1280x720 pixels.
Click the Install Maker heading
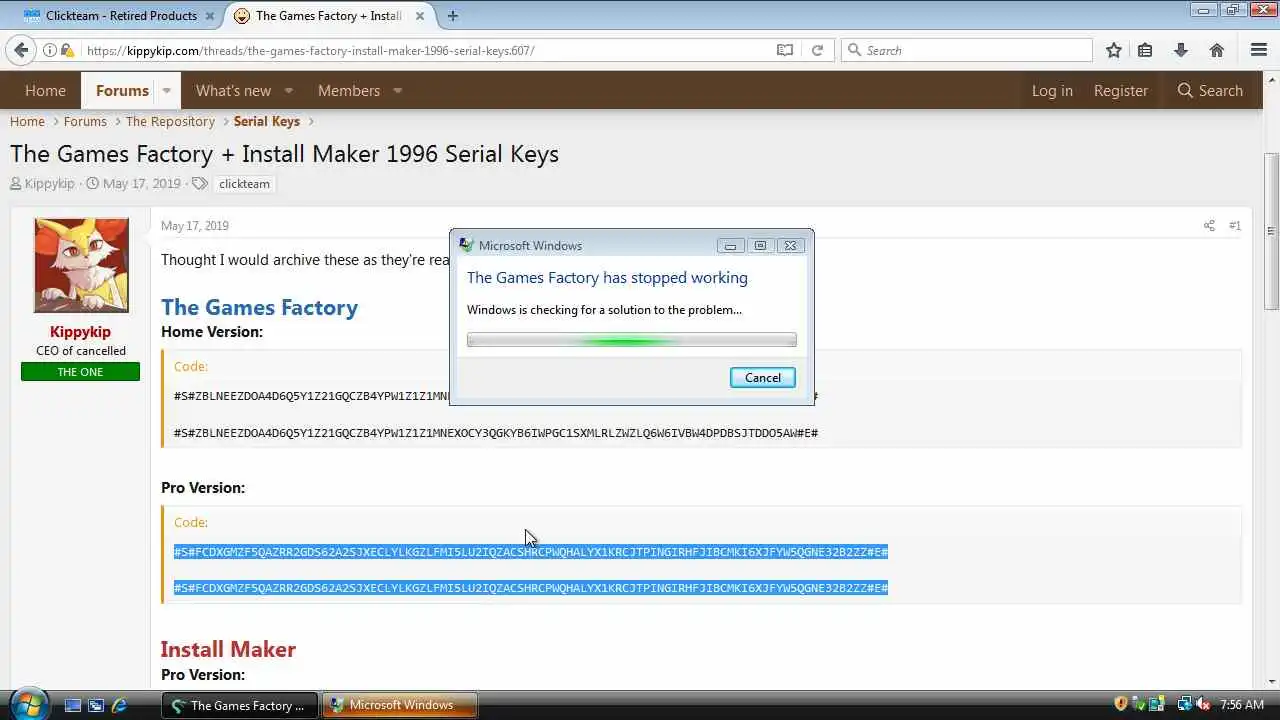228,649
